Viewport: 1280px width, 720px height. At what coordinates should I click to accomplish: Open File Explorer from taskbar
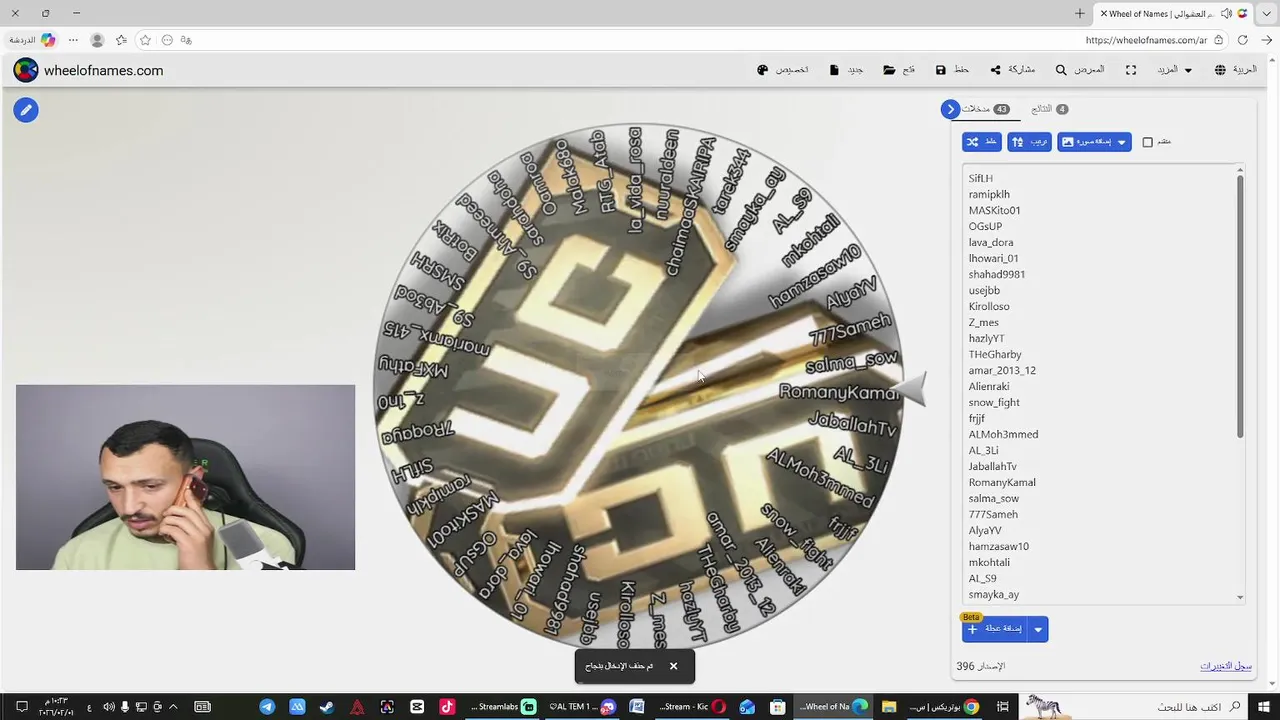(888, 707)
